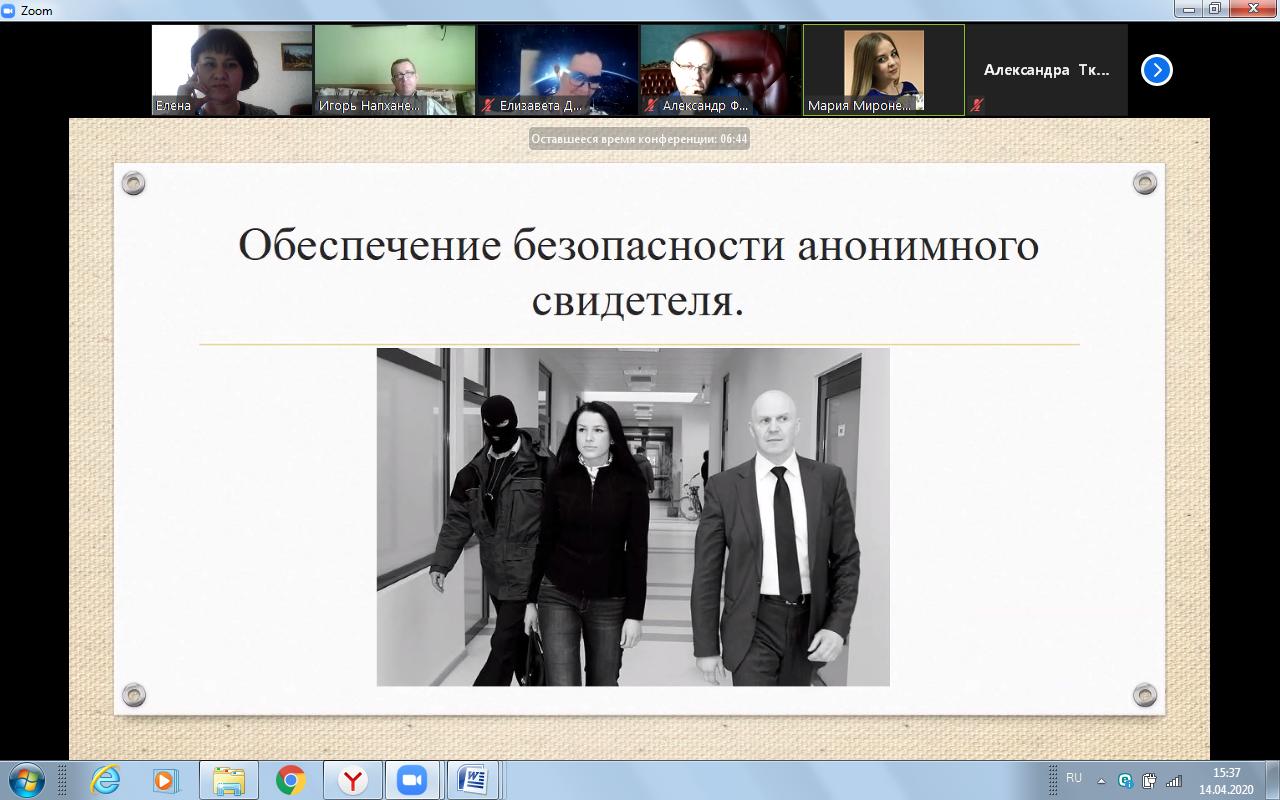
Task: Show next participants with blue arrow button
Action: [1156, 70]
